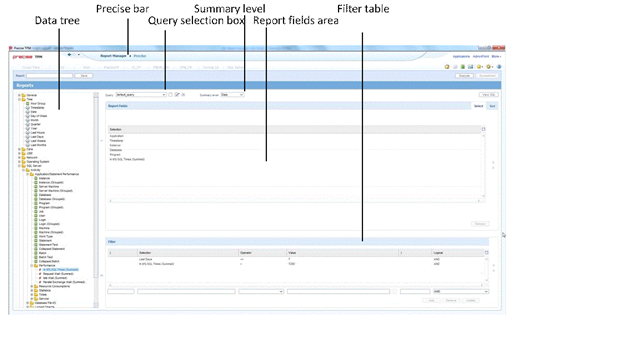
Task: Click the View SQL button
Action: point(488,95)
